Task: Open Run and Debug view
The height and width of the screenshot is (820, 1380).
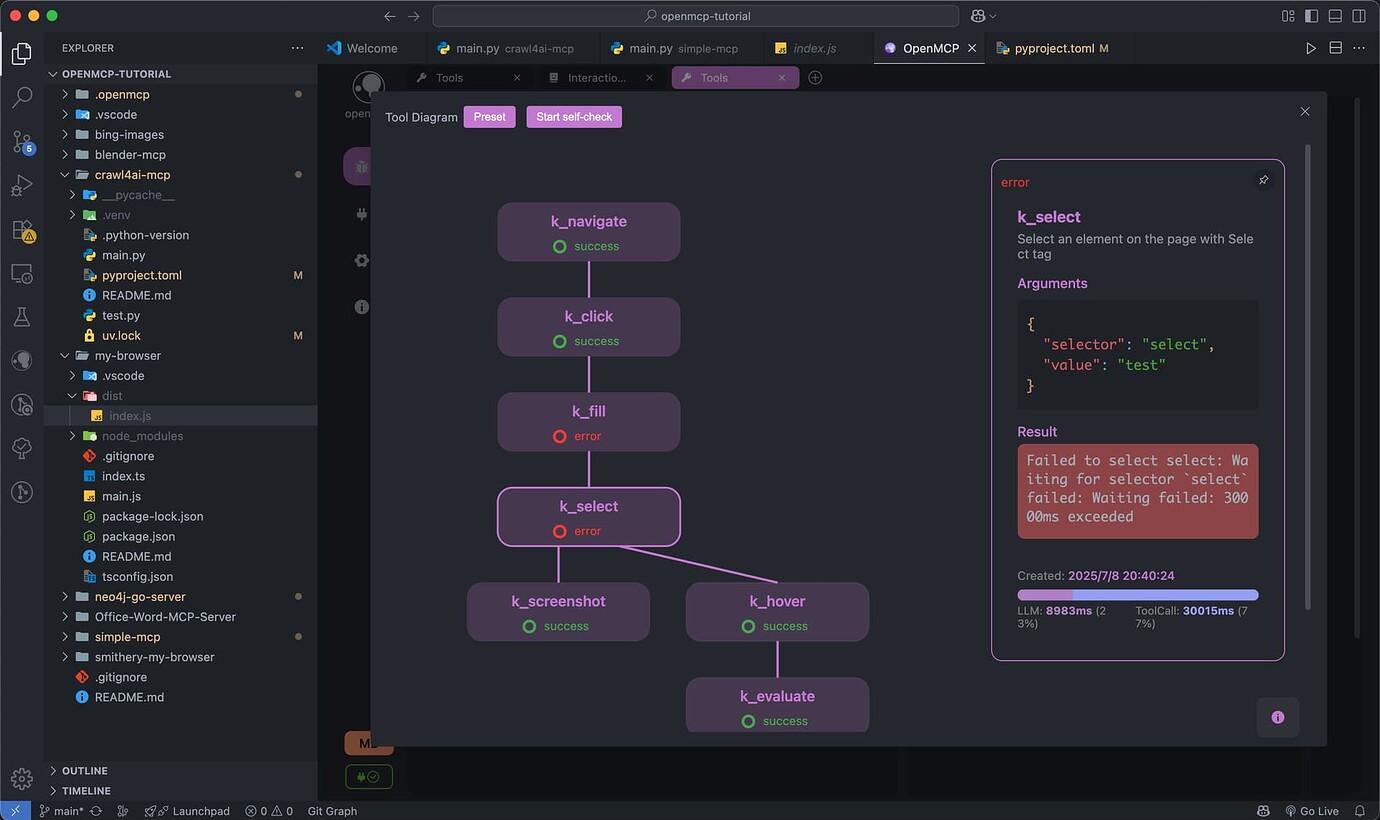Action: coord(22,186)
